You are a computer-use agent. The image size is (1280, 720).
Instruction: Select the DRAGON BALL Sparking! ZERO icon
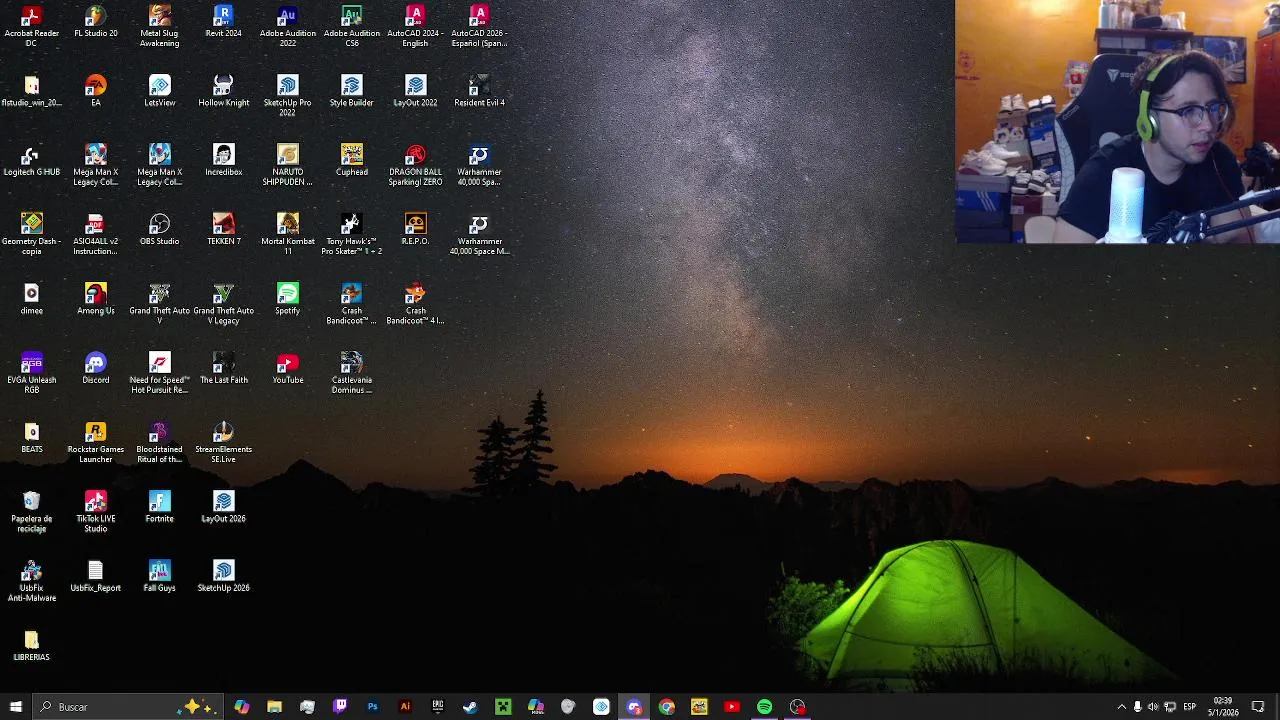(415, 166)
